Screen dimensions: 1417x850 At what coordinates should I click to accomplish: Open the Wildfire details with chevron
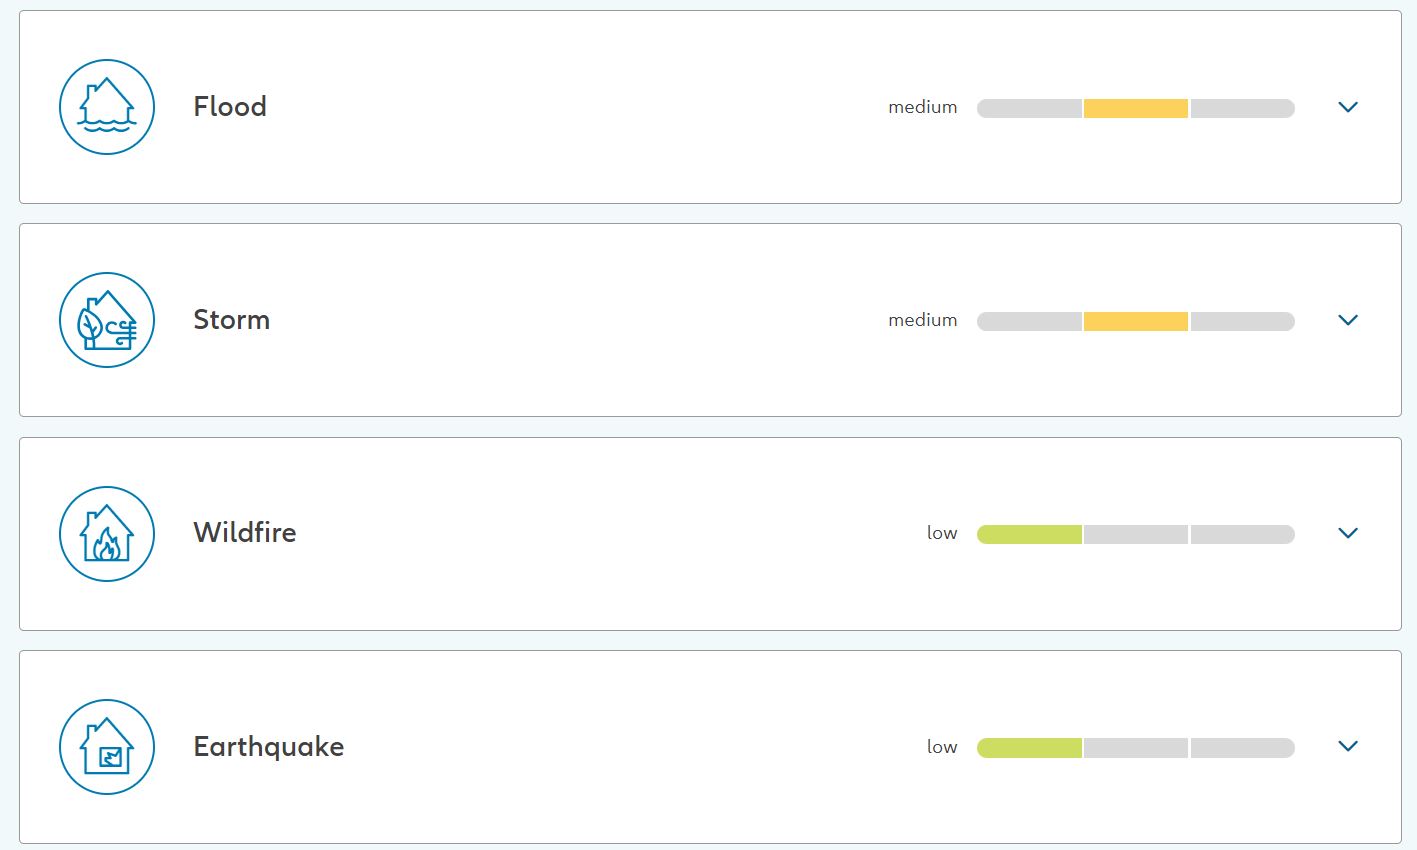point(1348,533)
